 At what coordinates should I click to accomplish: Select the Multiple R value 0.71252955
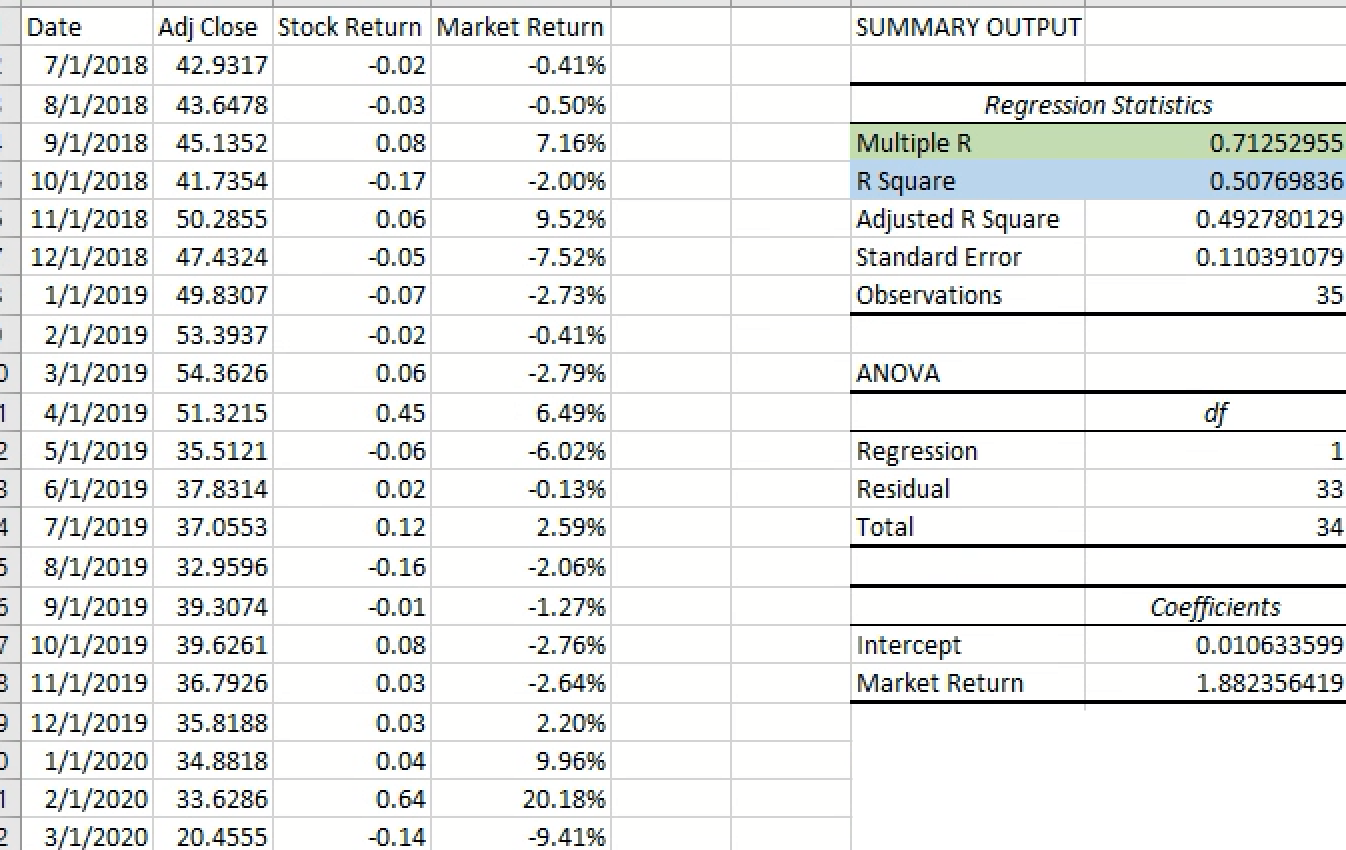[x=1215, y=143]
